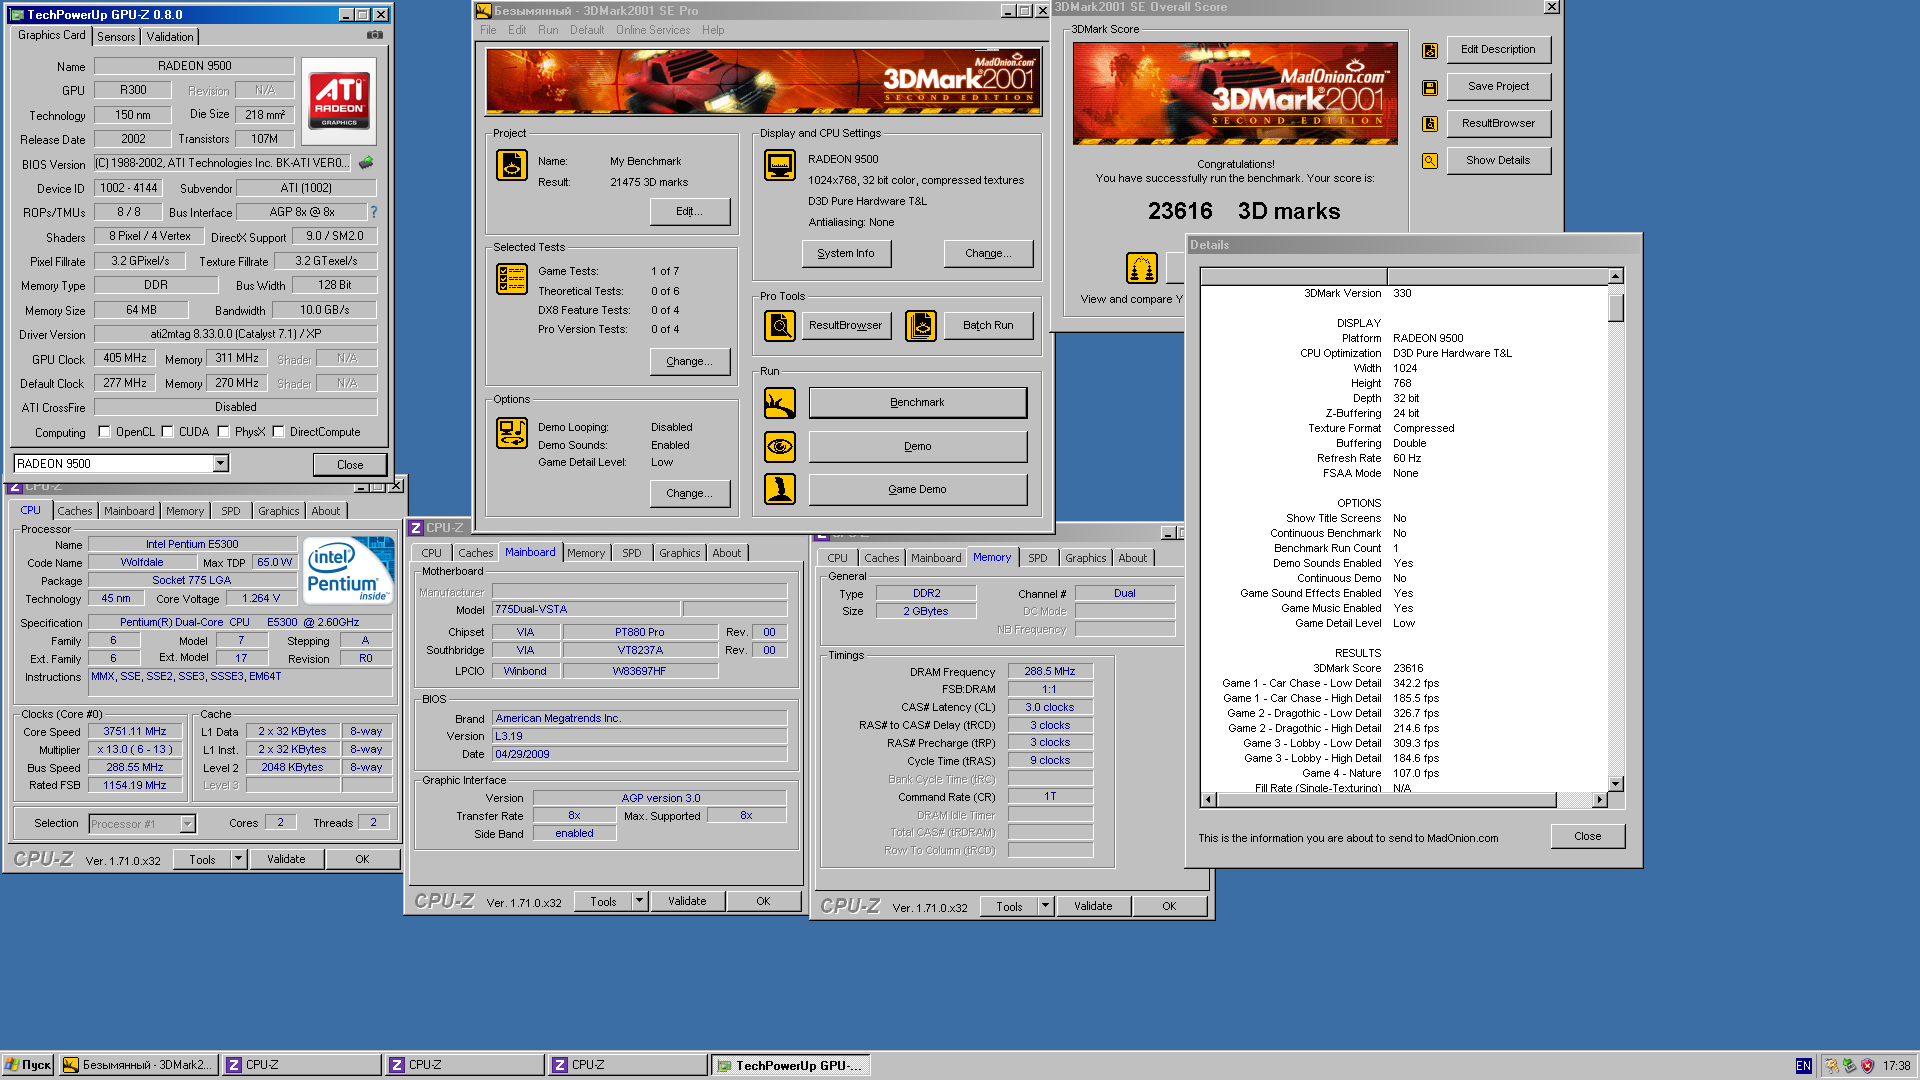Click Close in the Details window
The height and width of the screenshot is (1080, 1920).
pyautogui.click(x=1588, y=836)
